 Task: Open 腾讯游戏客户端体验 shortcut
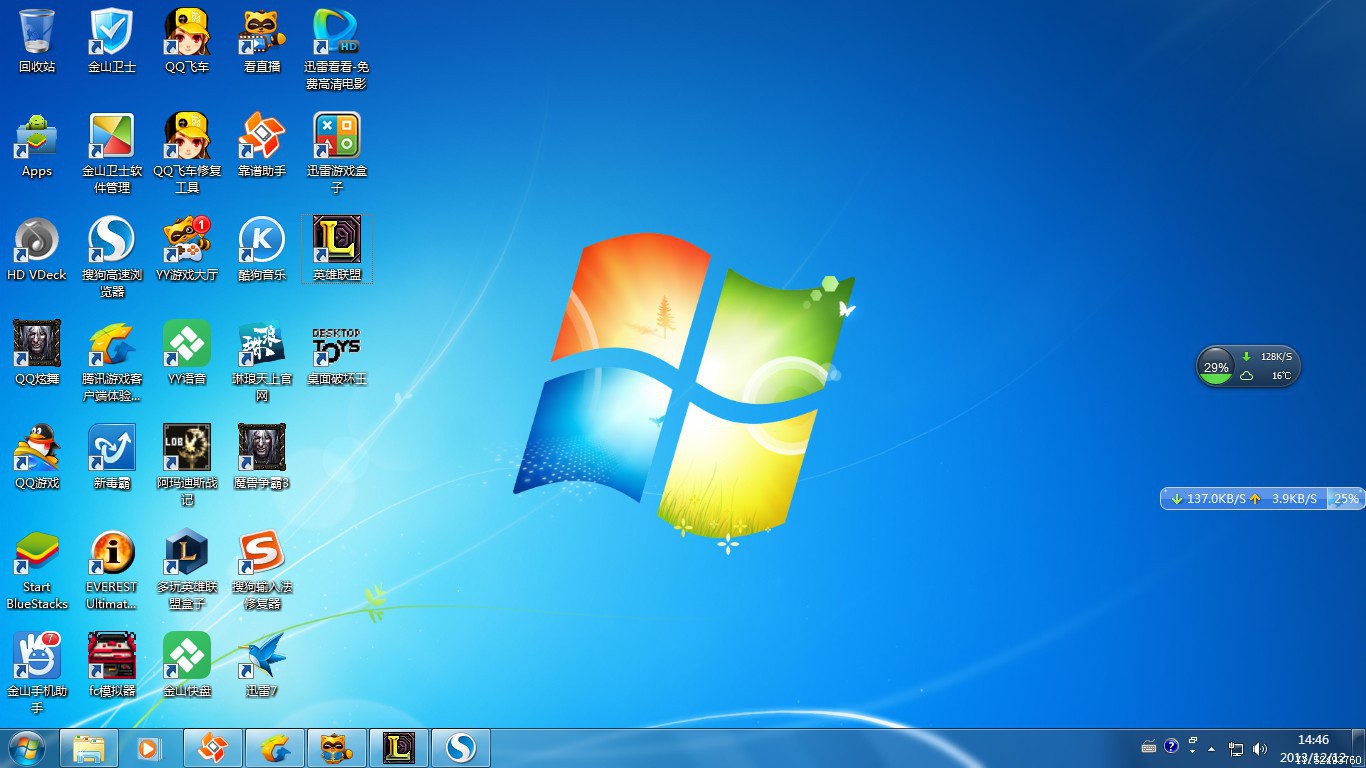point(112,361)
